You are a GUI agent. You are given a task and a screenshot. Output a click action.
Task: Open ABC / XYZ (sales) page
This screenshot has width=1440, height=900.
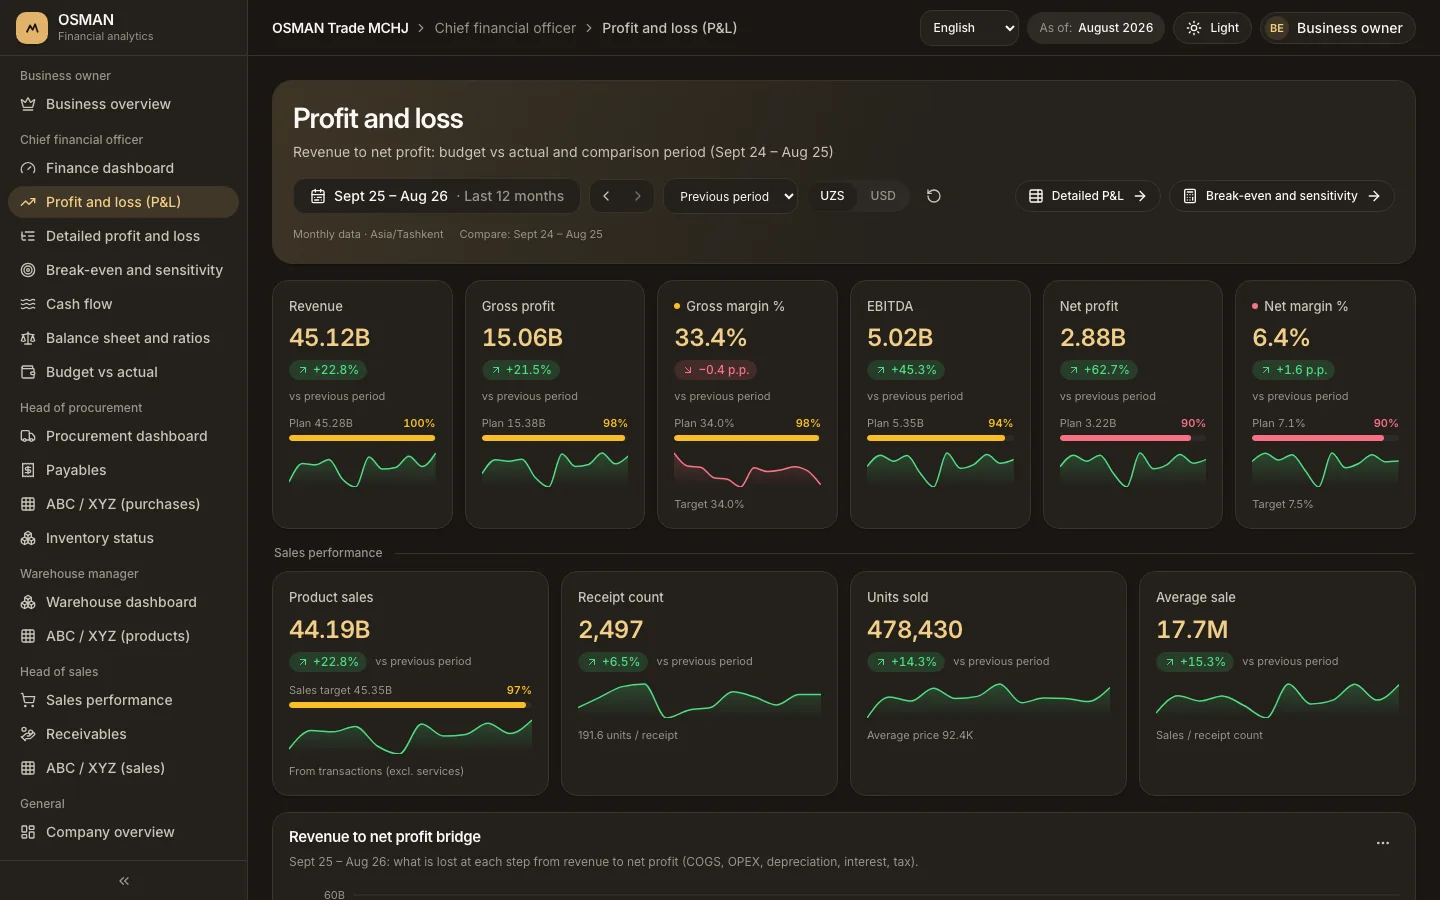click(x=123, y=768)
